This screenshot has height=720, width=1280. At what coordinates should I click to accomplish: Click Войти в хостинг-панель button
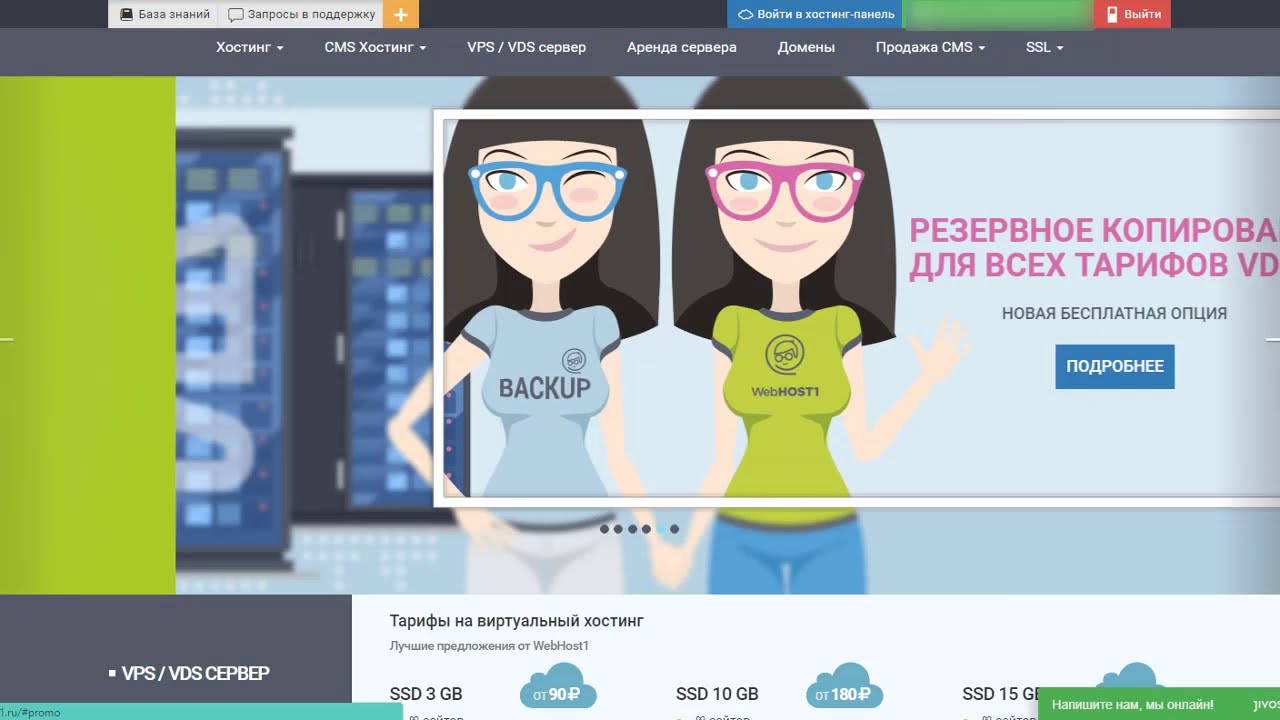[815, 14]
